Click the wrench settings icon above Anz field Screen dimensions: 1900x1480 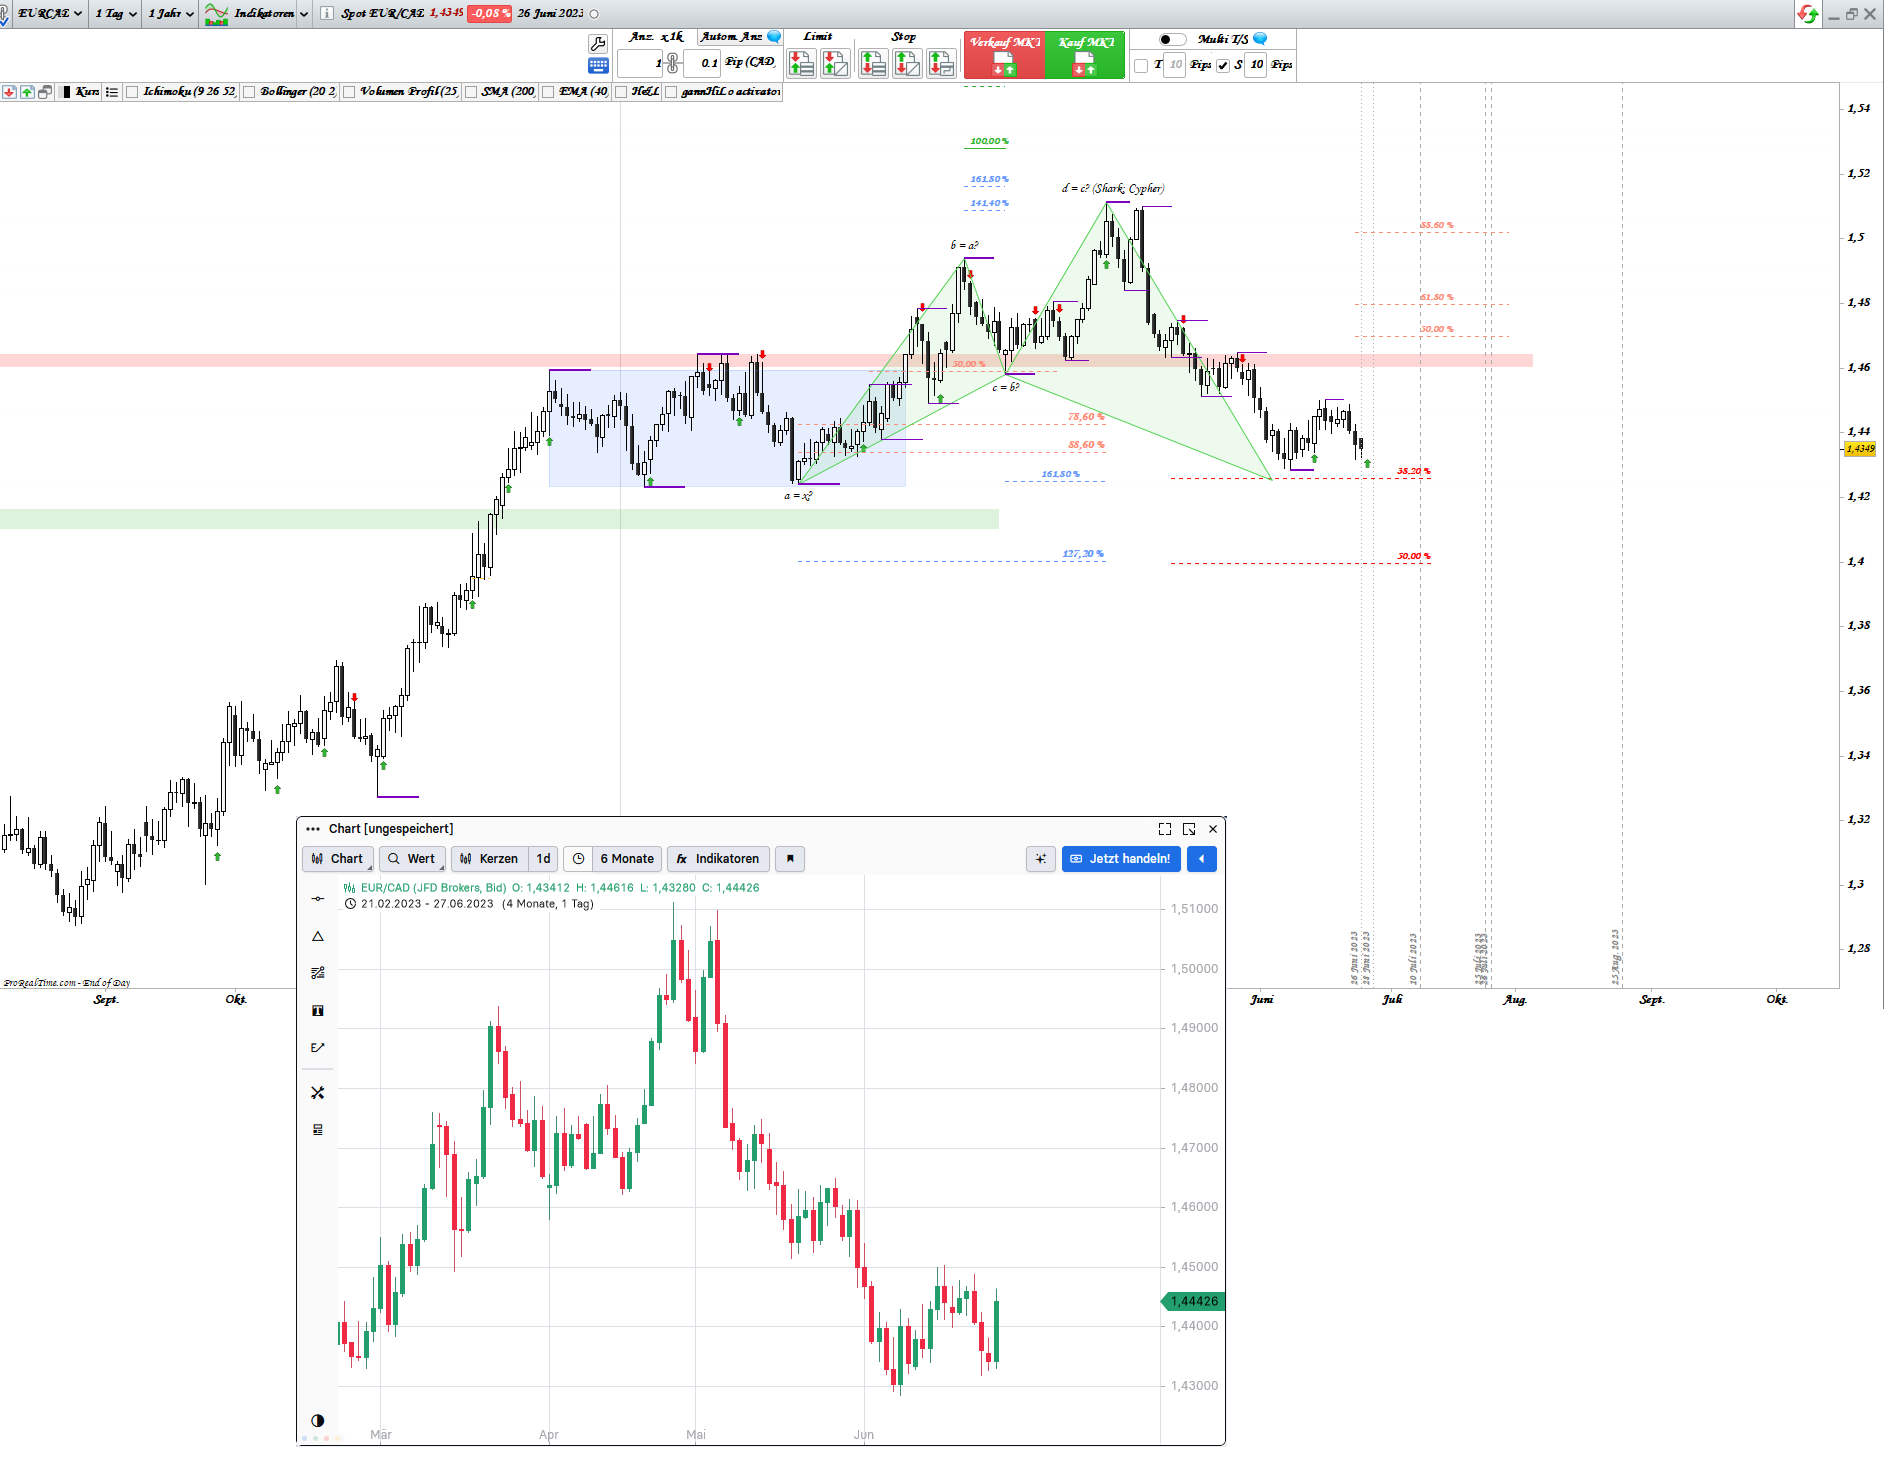pyautogui.click(x=598, y=42)
